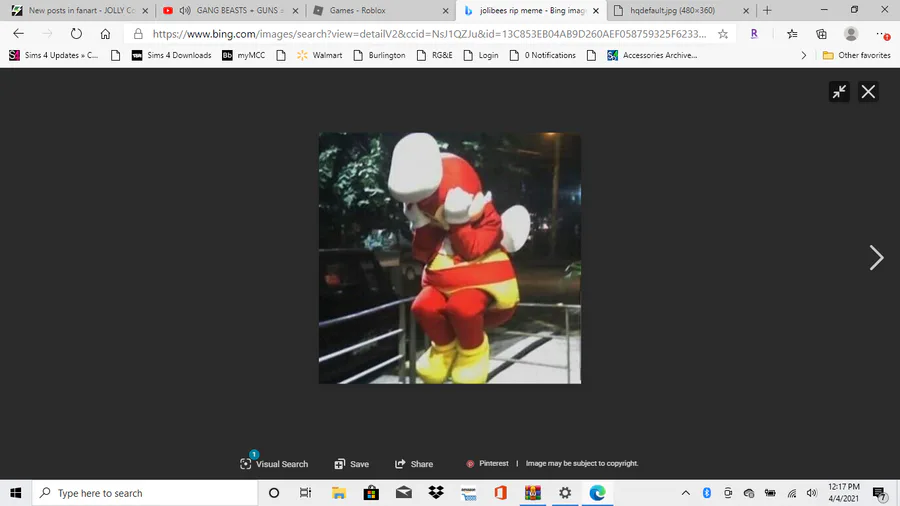Screen dimensions: 900x506
Task: Collapse the image detail view
Action: click(839, 92)
